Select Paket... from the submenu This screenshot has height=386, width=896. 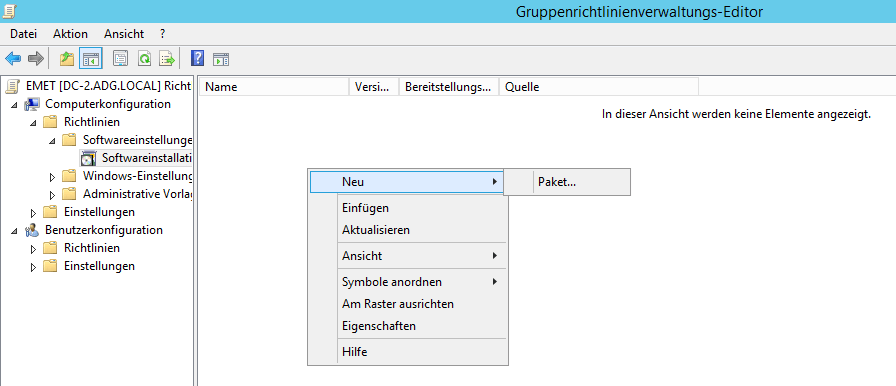tap(567, 182)
